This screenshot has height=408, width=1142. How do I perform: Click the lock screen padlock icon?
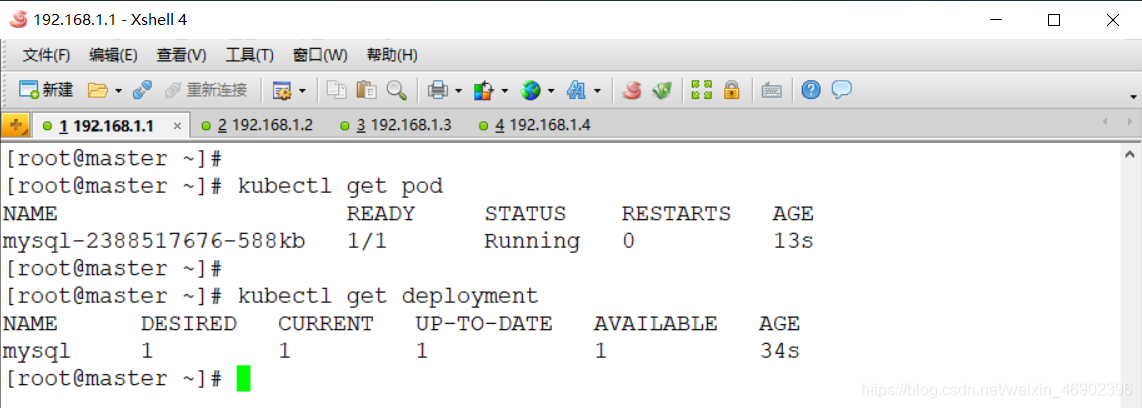(x=731, y=90)
